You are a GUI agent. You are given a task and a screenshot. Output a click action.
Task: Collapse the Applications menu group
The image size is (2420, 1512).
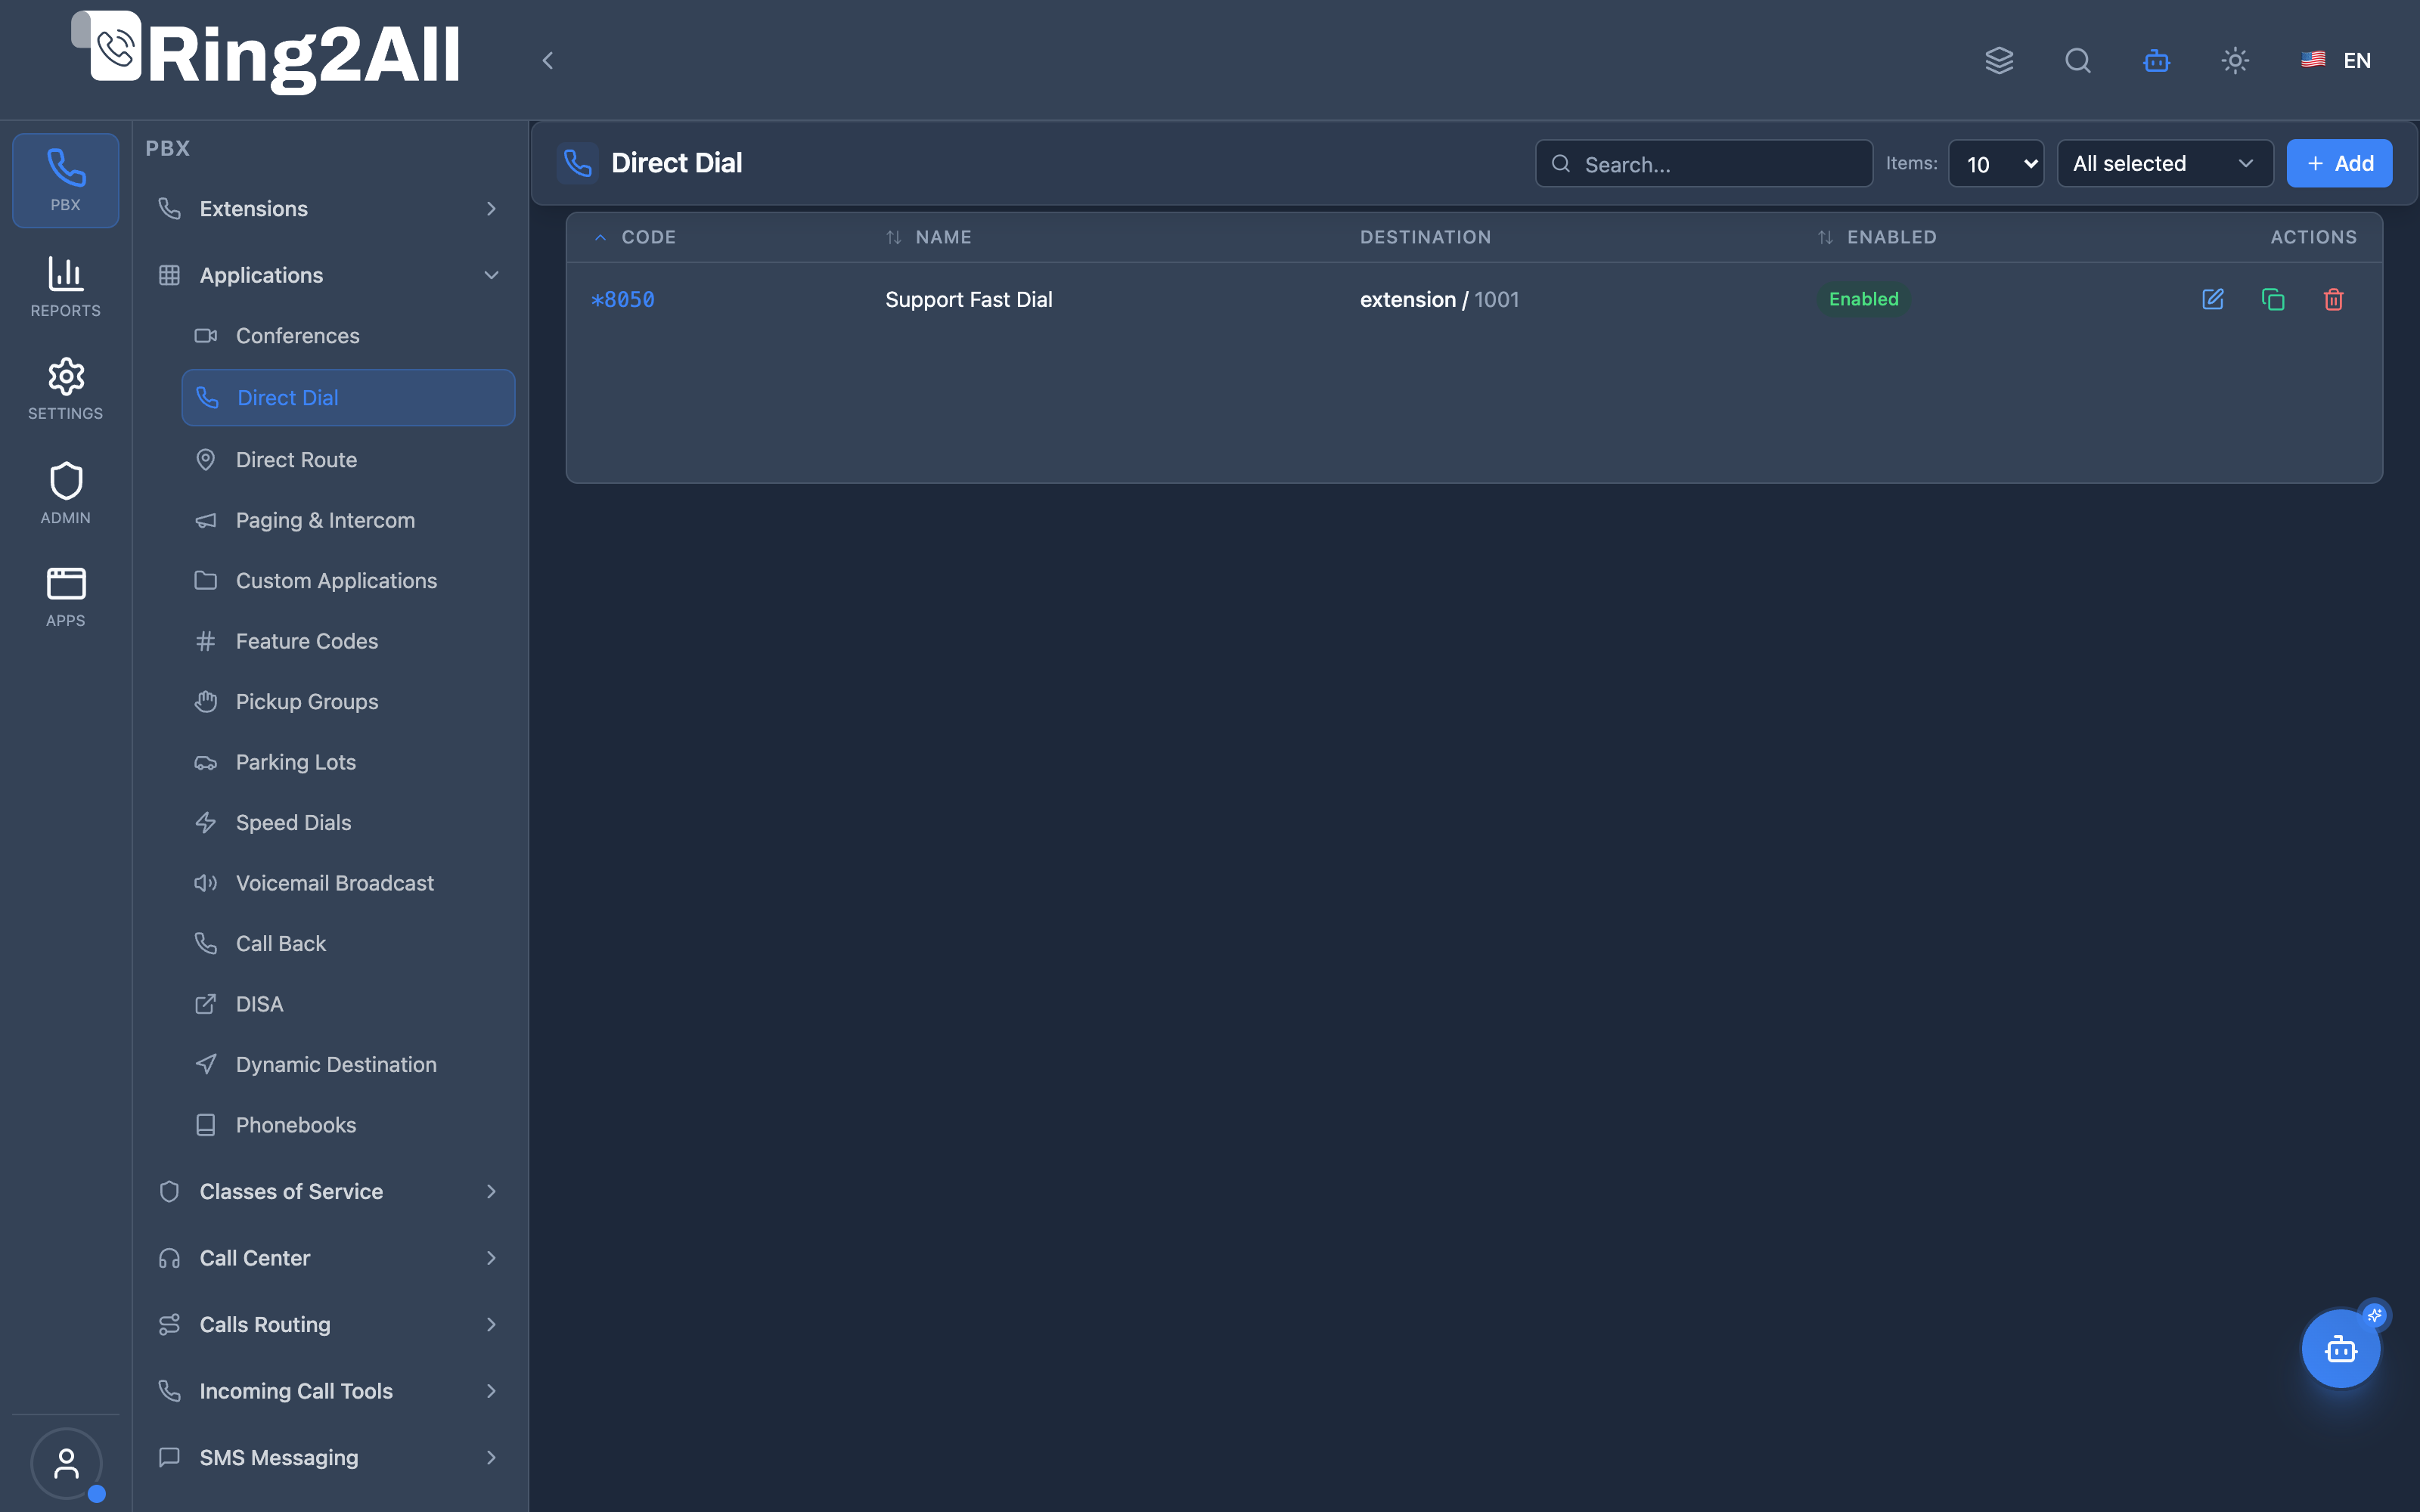coord(330,275)
